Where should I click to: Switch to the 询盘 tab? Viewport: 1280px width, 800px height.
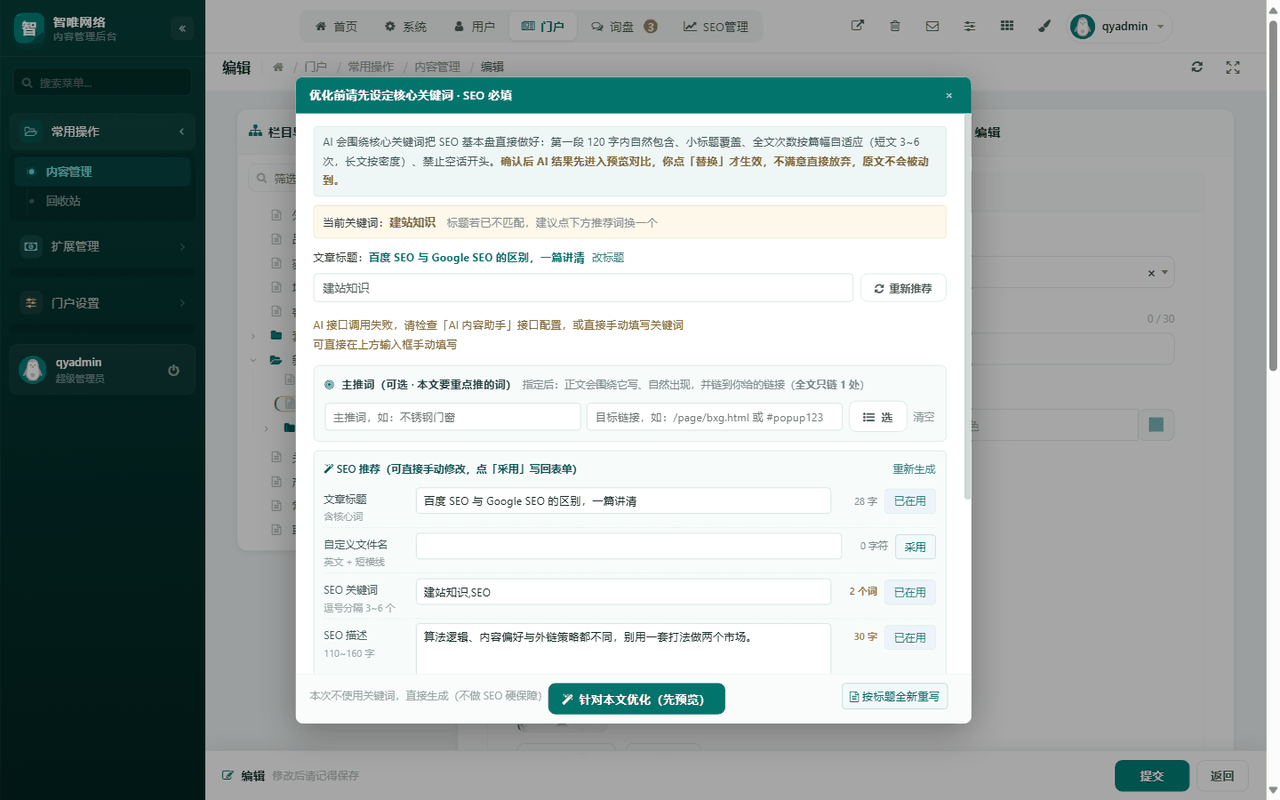pyautogui.click(x=624, y=27)
